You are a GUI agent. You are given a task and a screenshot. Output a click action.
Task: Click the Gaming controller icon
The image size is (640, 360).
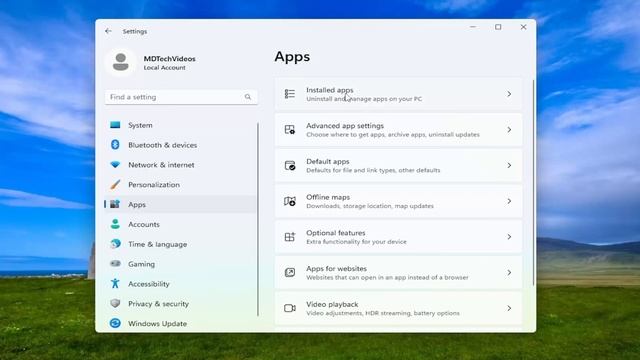(x=115, y=264)
